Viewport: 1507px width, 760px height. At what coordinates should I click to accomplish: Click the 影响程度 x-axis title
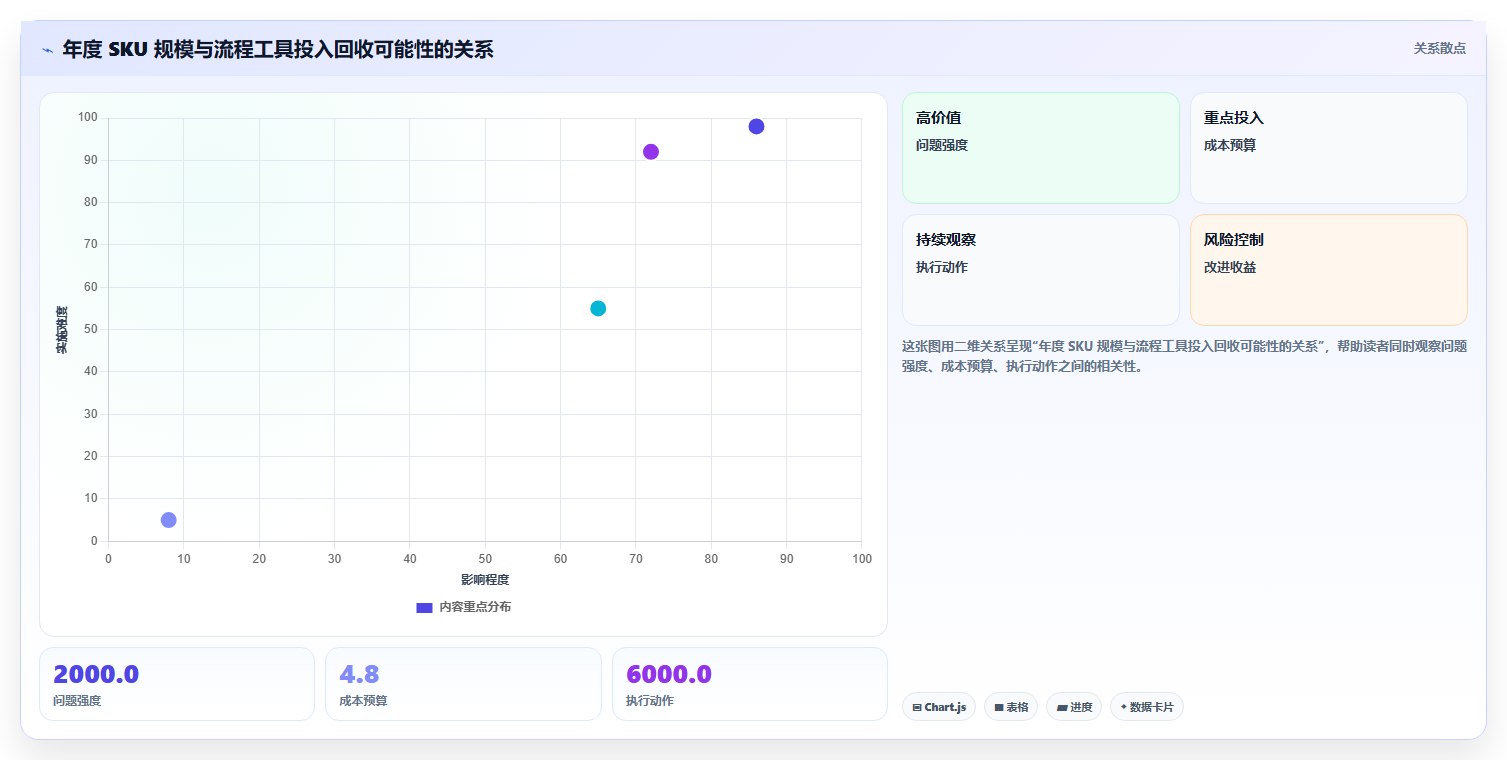click(485, 580)
